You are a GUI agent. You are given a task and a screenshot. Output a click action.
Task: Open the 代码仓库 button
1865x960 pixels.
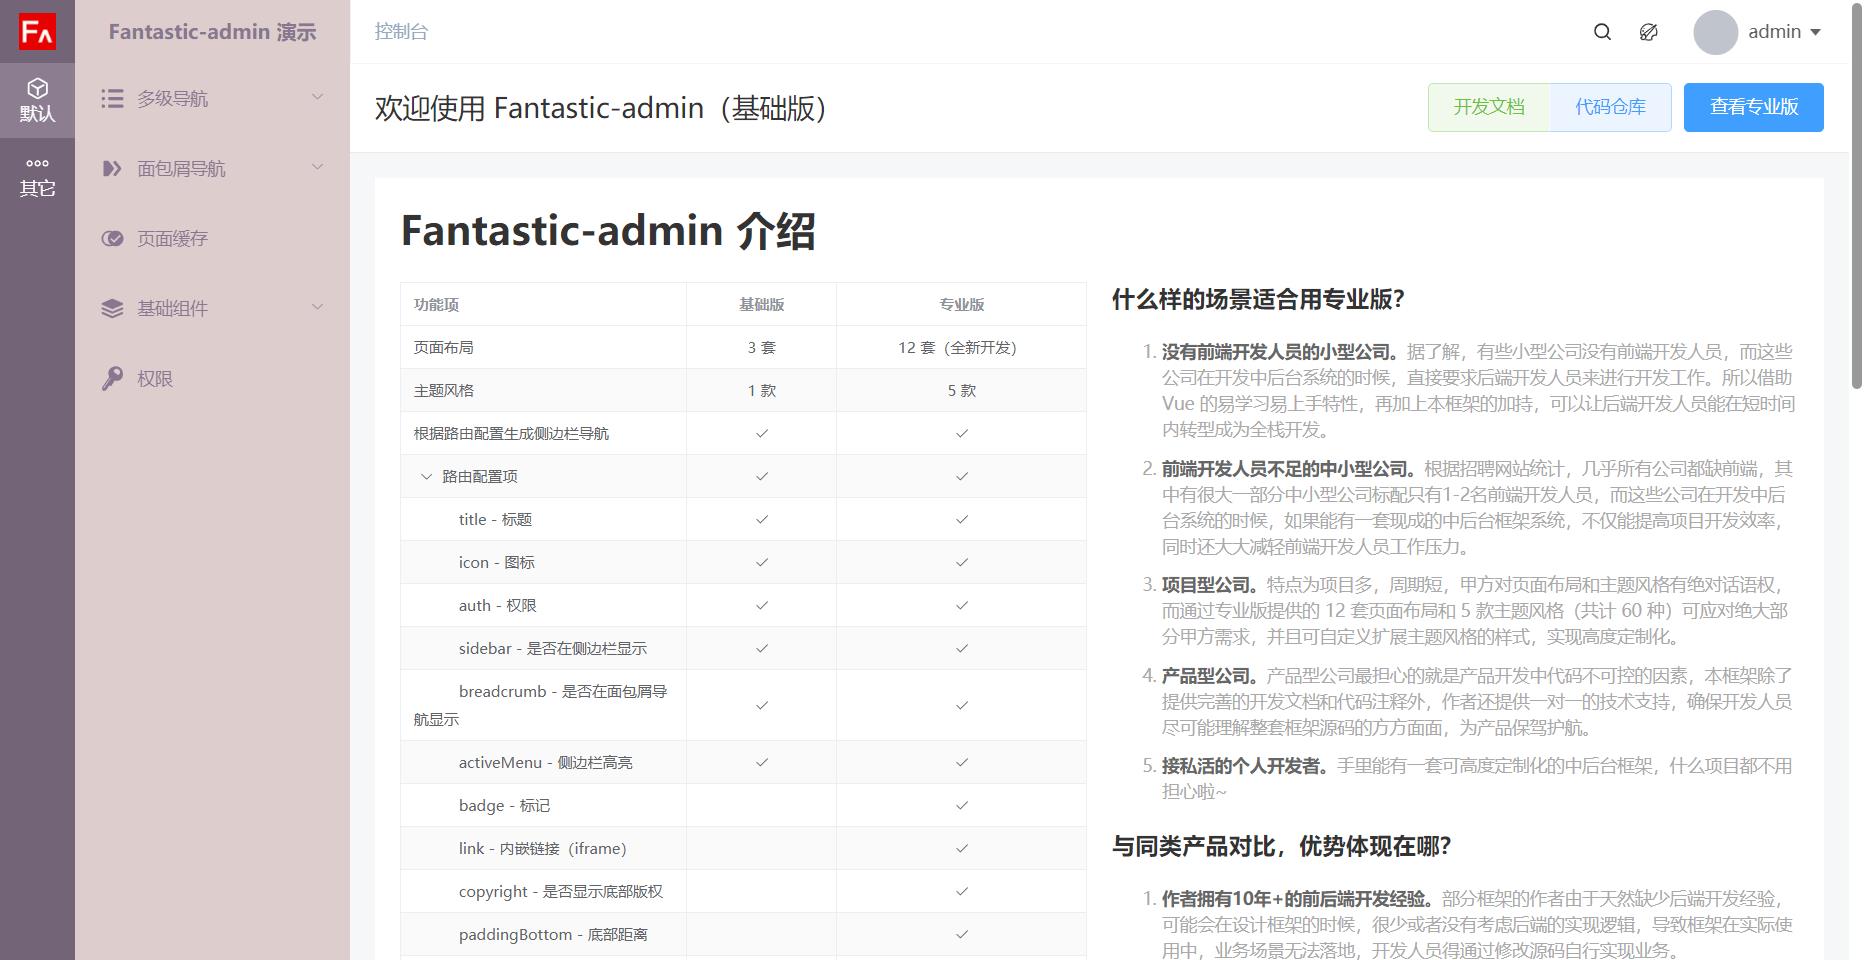tap(1610, 107)
